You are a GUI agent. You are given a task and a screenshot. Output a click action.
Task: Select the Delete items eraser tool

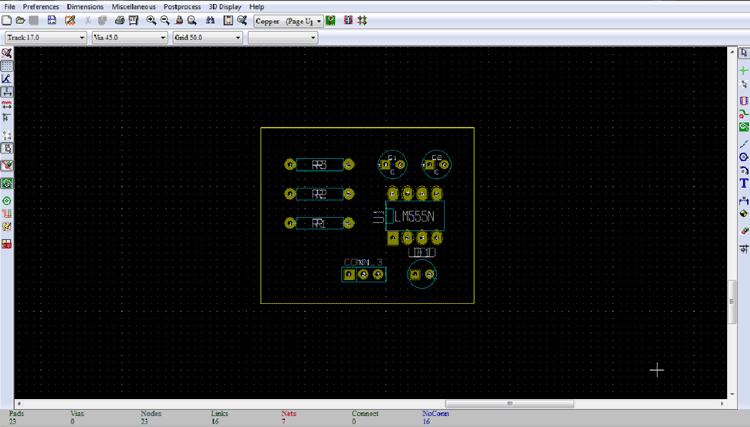click(x=743, y=231)
